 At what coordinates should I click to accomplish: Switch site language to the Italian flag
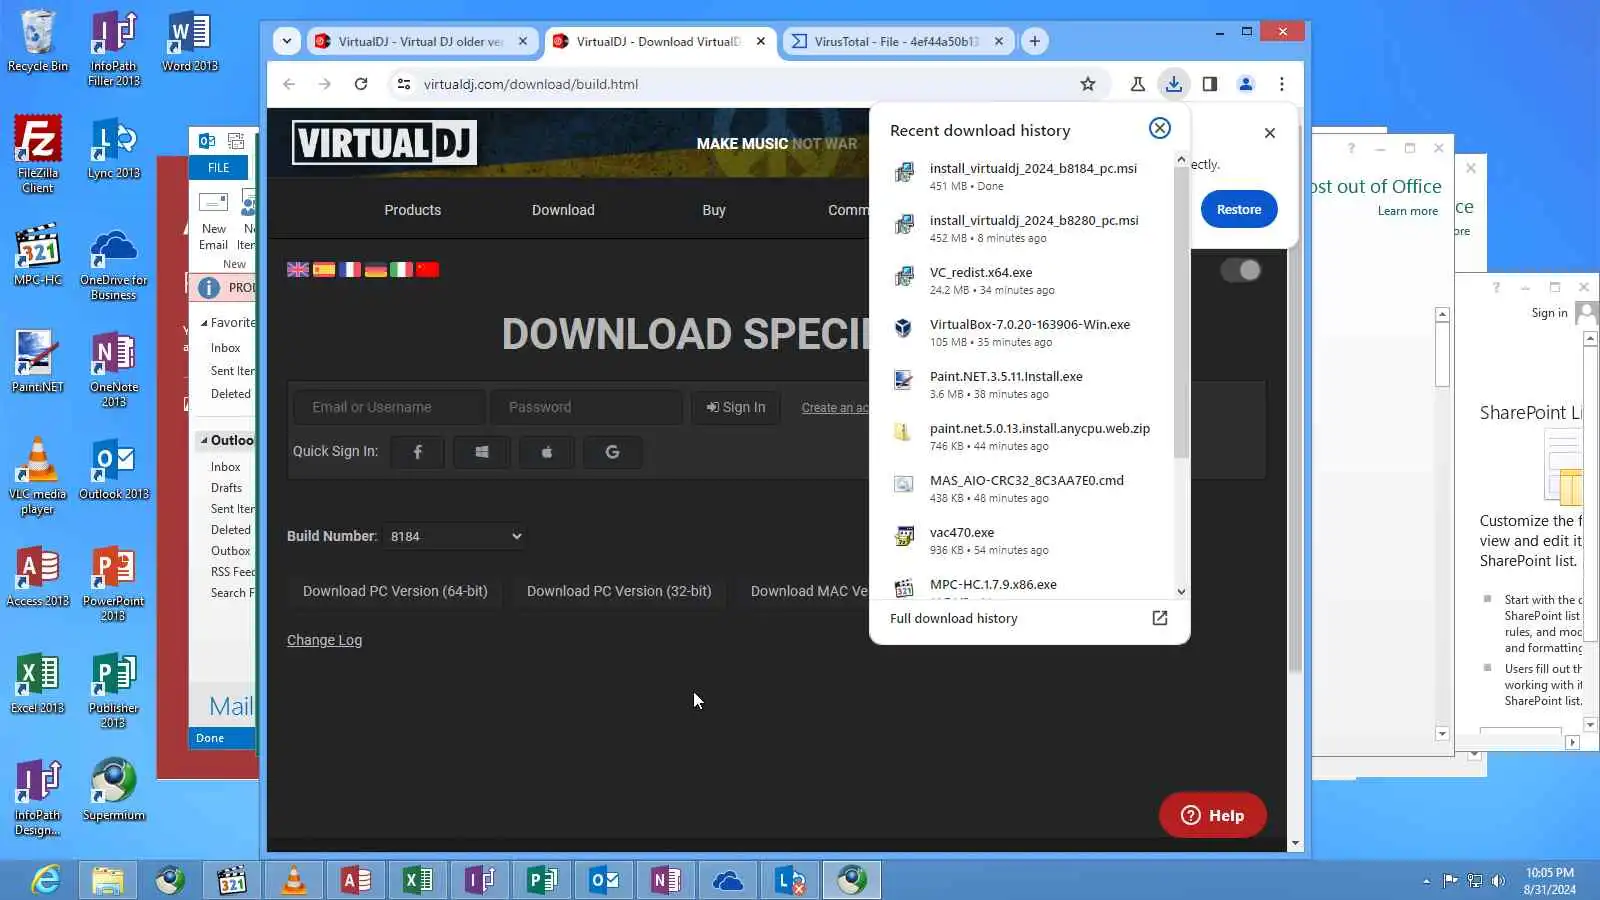[x=401, y=270]
